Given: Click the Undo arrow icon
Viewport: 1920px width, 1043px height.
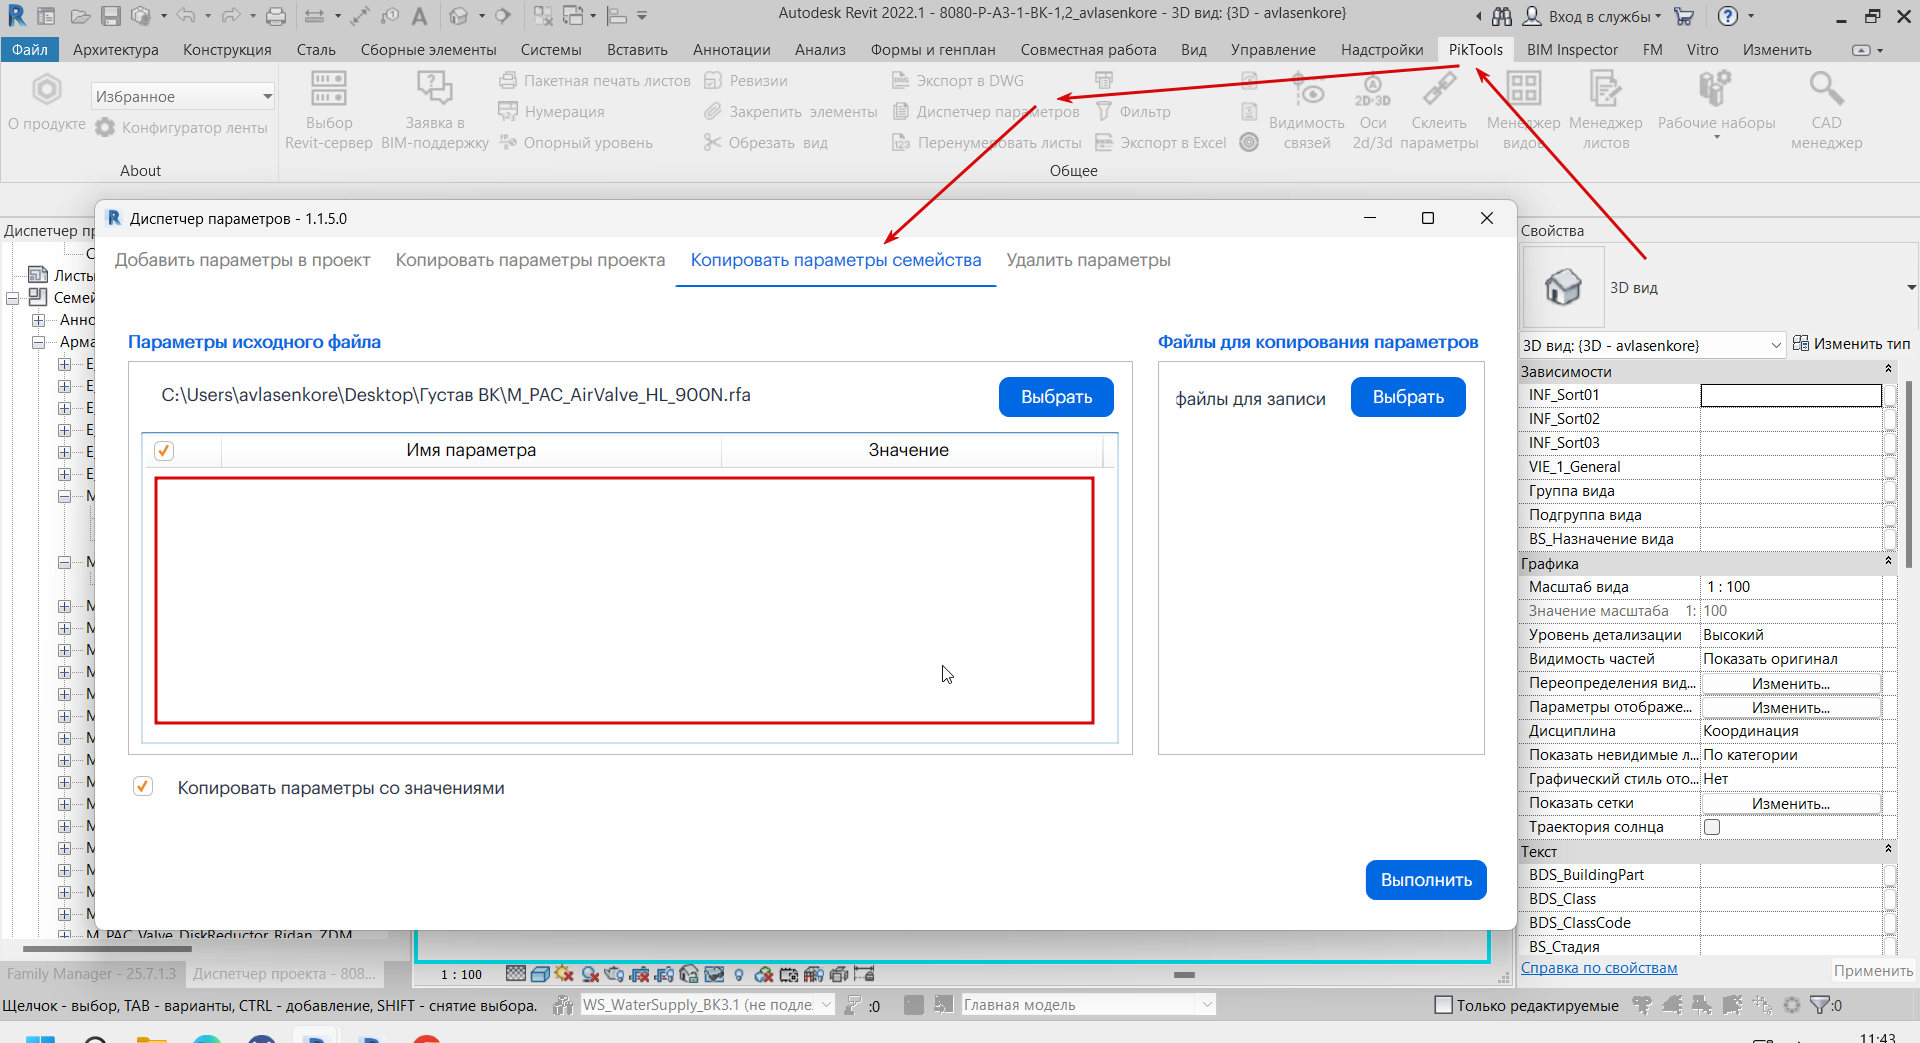Looking at the screenshot, I should 186,16.
